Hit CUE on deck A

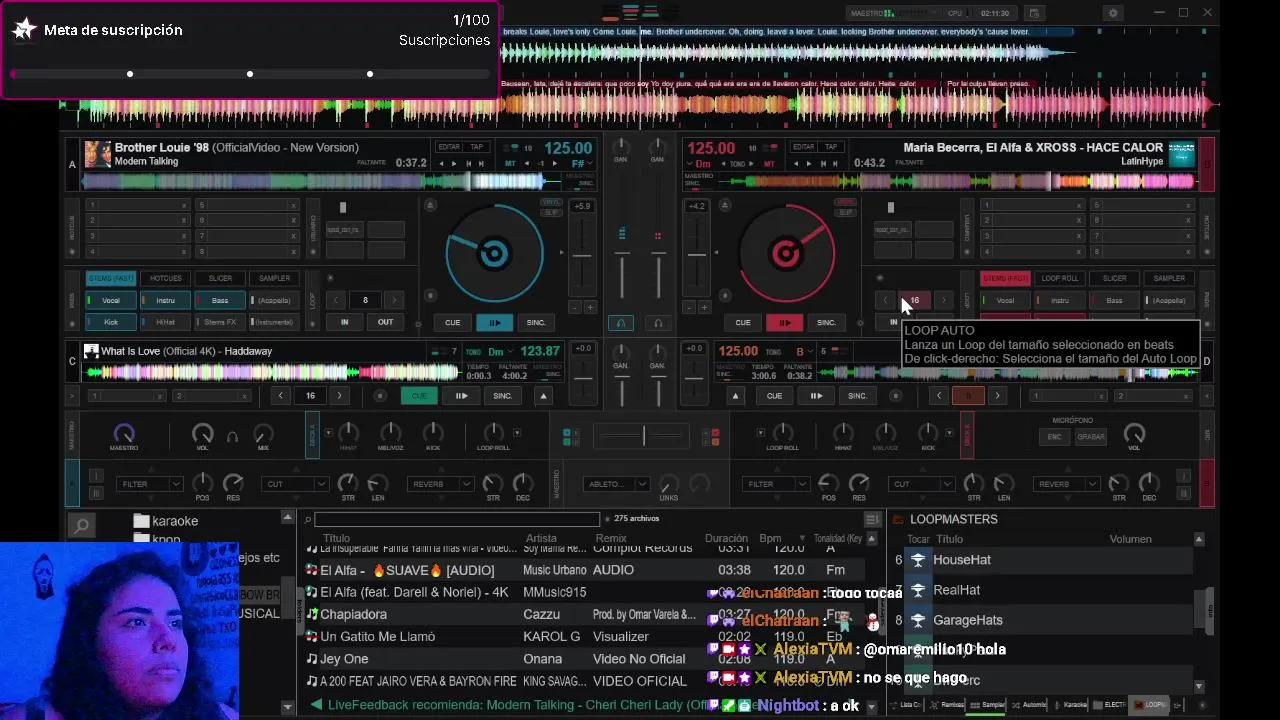click(x=452, y=322)
